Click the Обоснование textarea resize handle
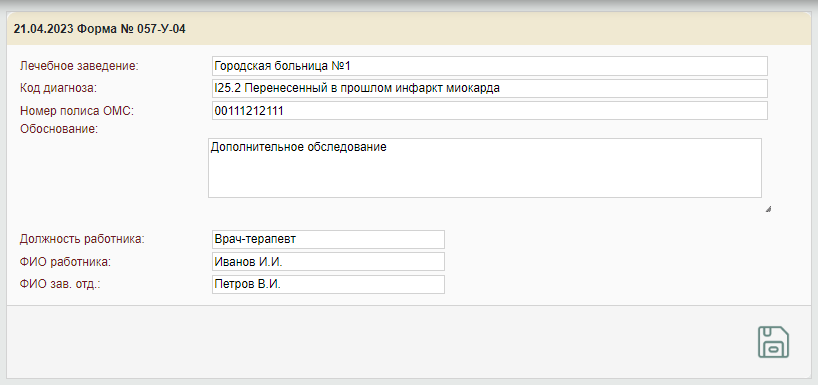Screen dimensions: 818x385 click(768, 209)
